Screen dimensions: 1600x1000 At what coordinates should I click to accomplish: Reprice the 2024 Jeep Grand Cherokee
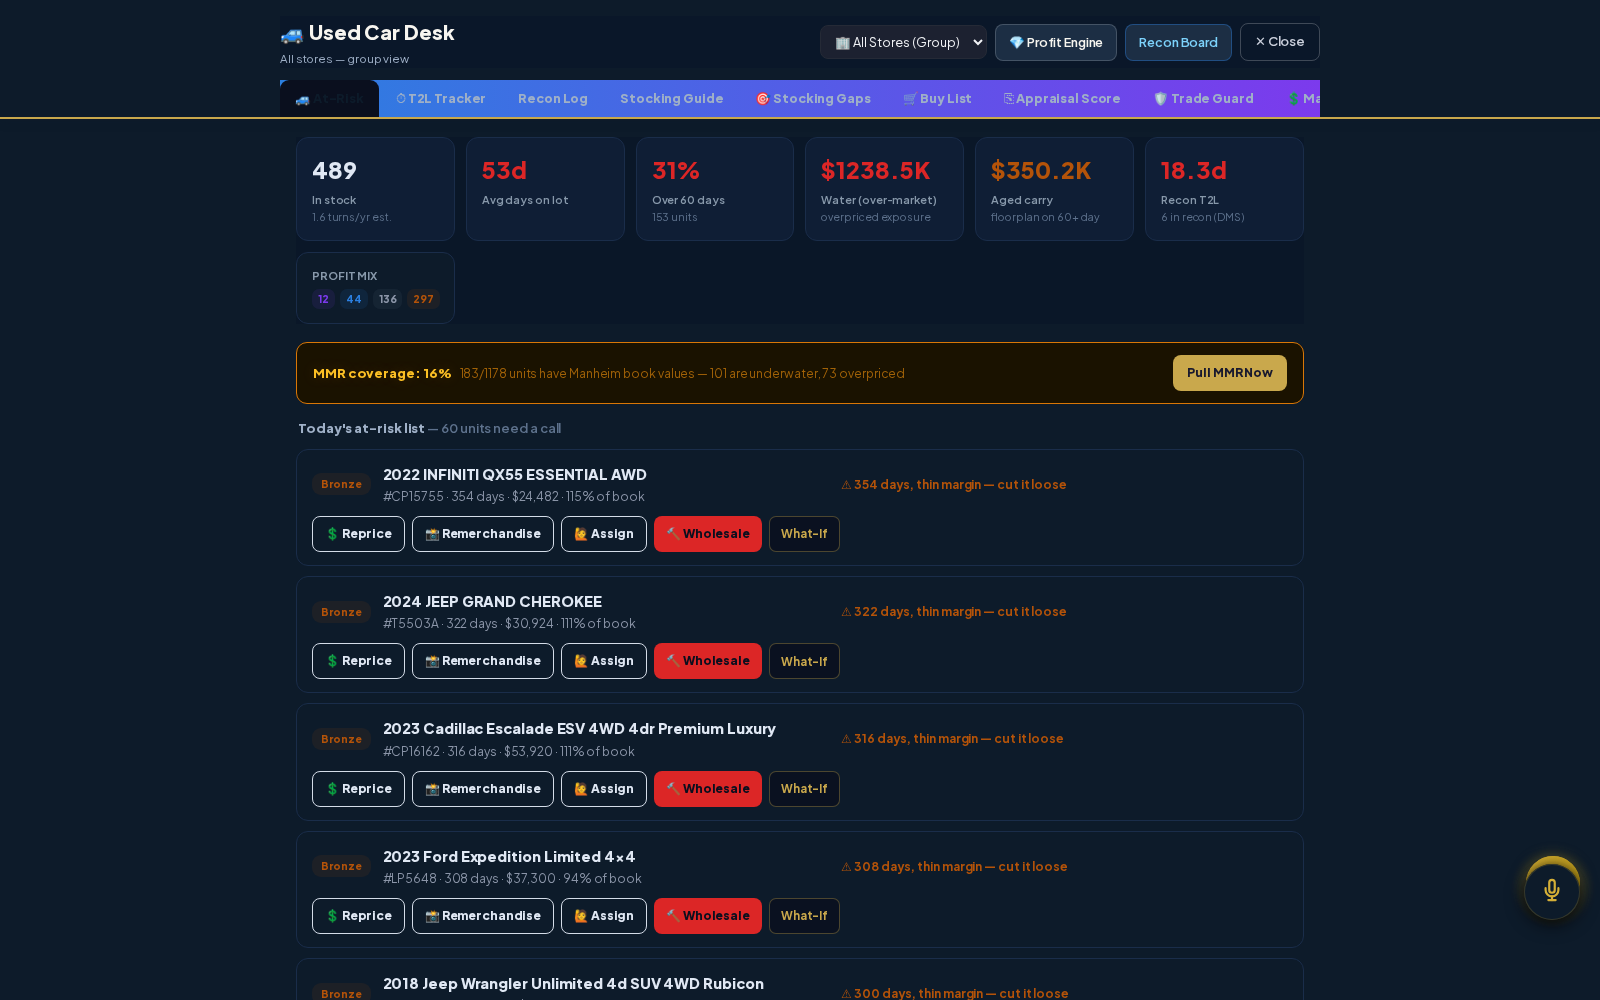pyautogui.click(x=358, y=661)
